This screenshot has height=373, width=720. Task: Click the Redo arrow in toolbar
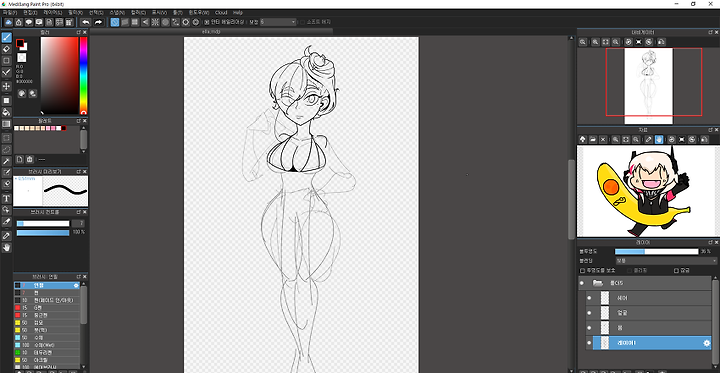tap(98, 22)
